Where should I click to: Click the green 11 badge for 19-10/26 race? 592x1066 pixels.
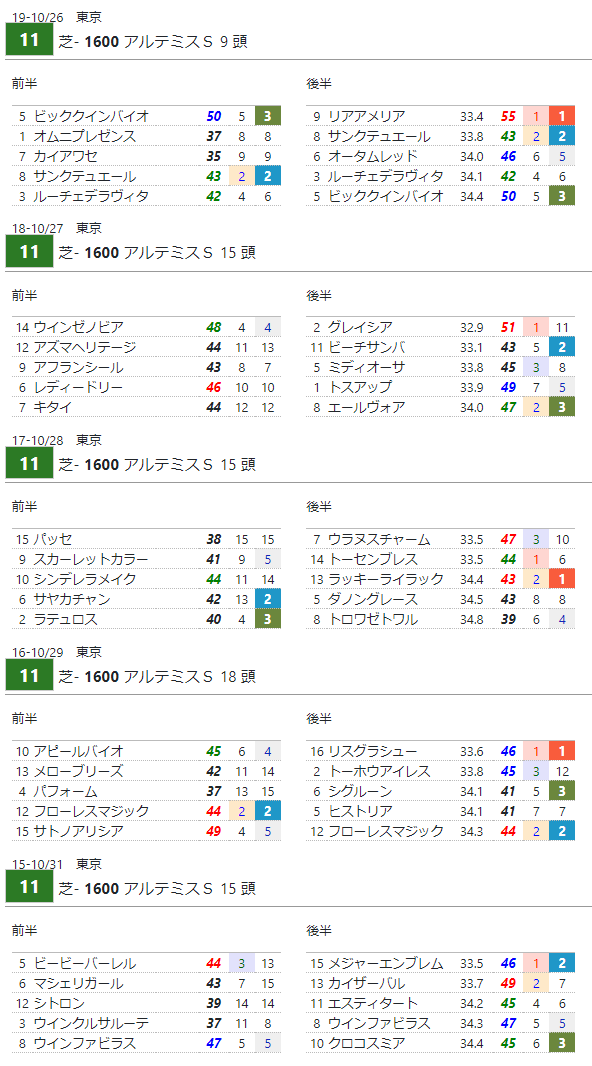point(29,40)
